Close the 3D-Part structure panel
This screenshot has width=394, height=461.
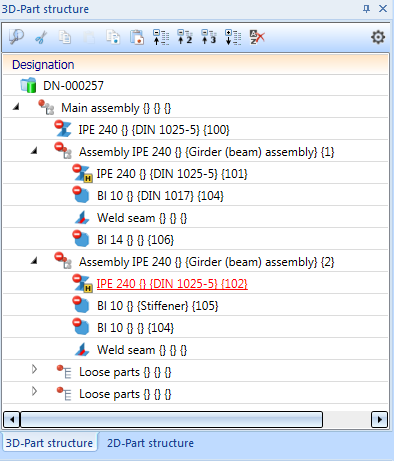coord(383,9)
